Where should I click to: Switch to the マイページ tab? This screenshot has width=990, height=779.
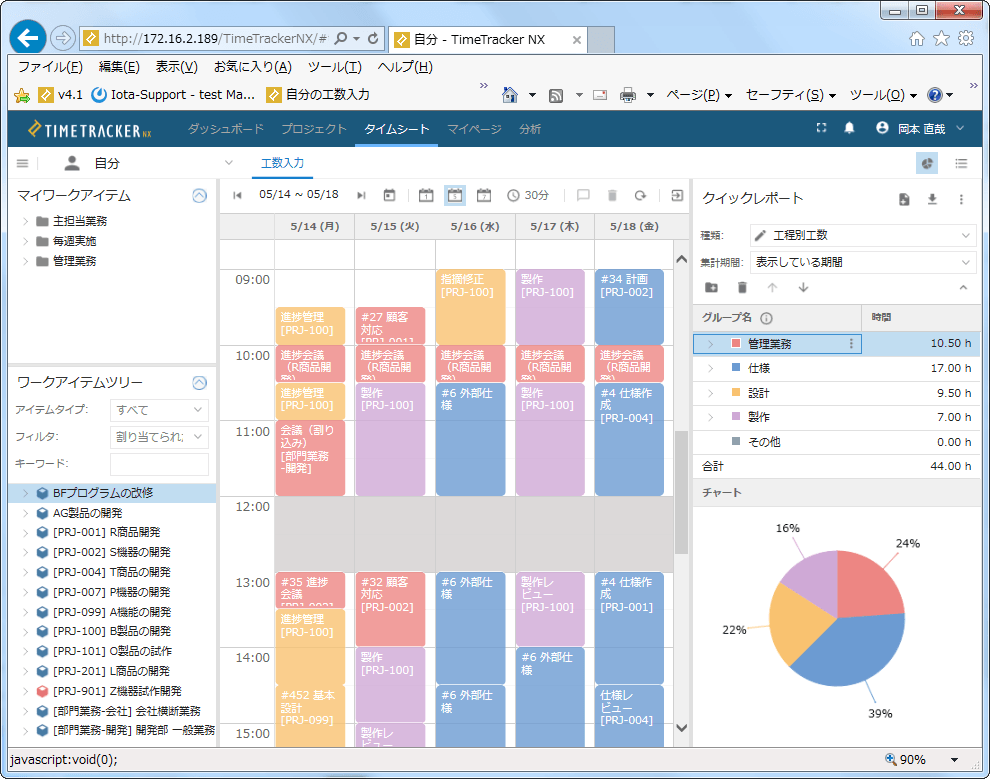[x=474, y=130]
